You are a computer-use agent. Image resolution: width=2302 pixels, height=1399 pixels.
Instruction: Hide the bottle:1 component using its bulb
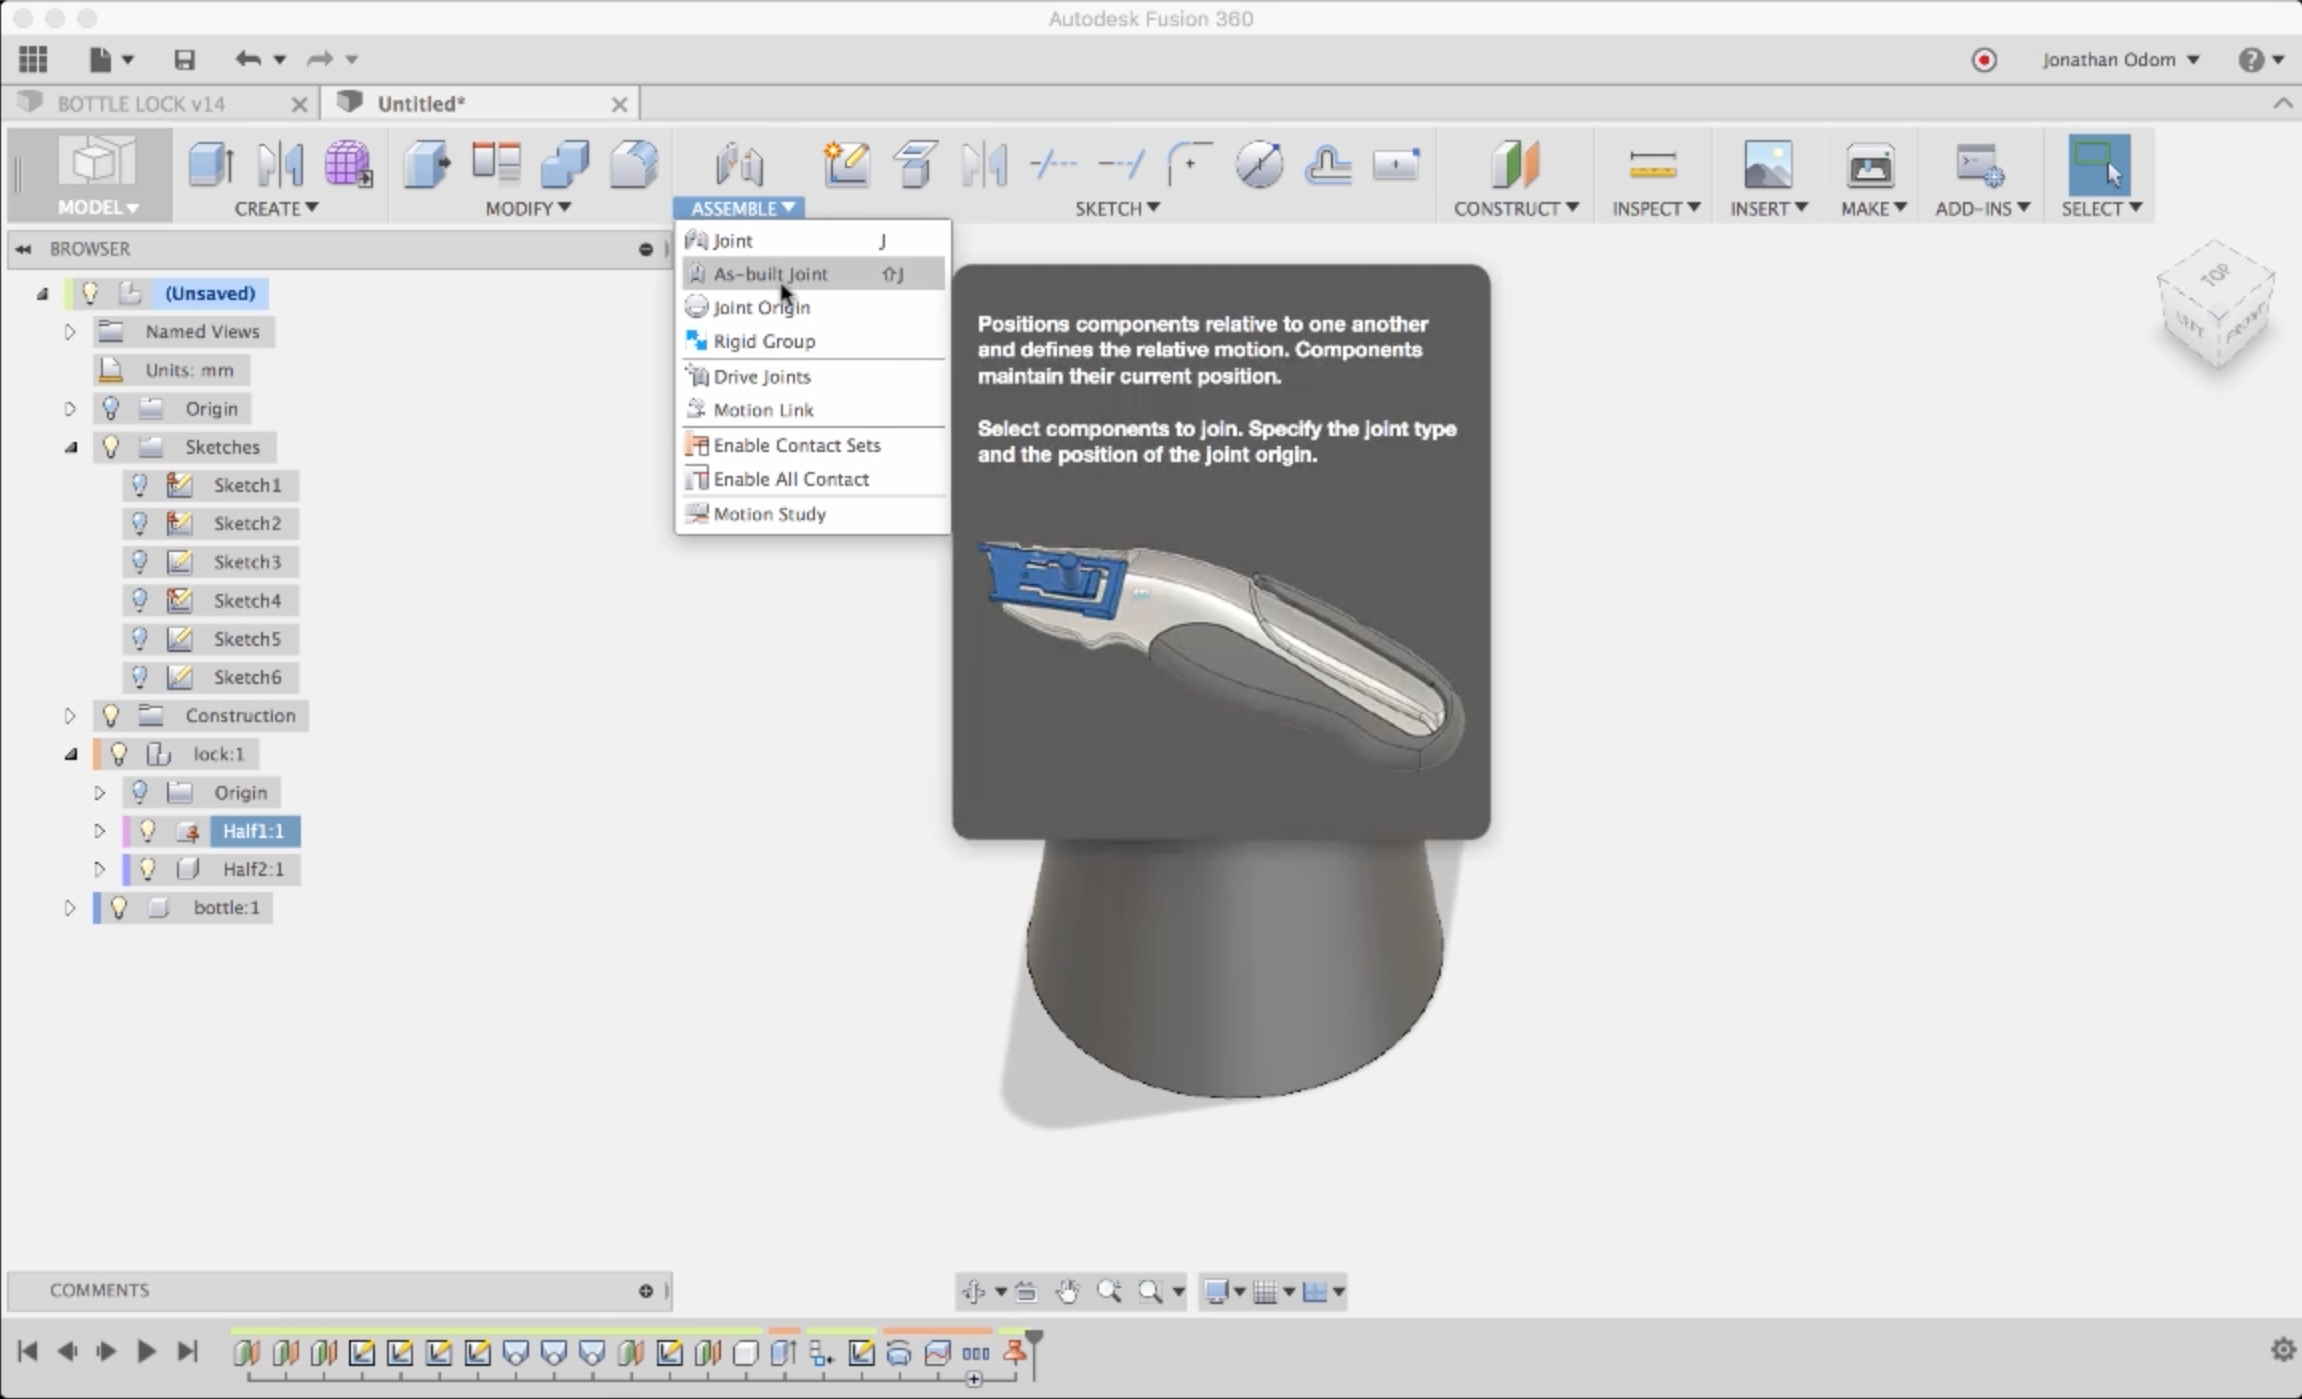(119, 907)
